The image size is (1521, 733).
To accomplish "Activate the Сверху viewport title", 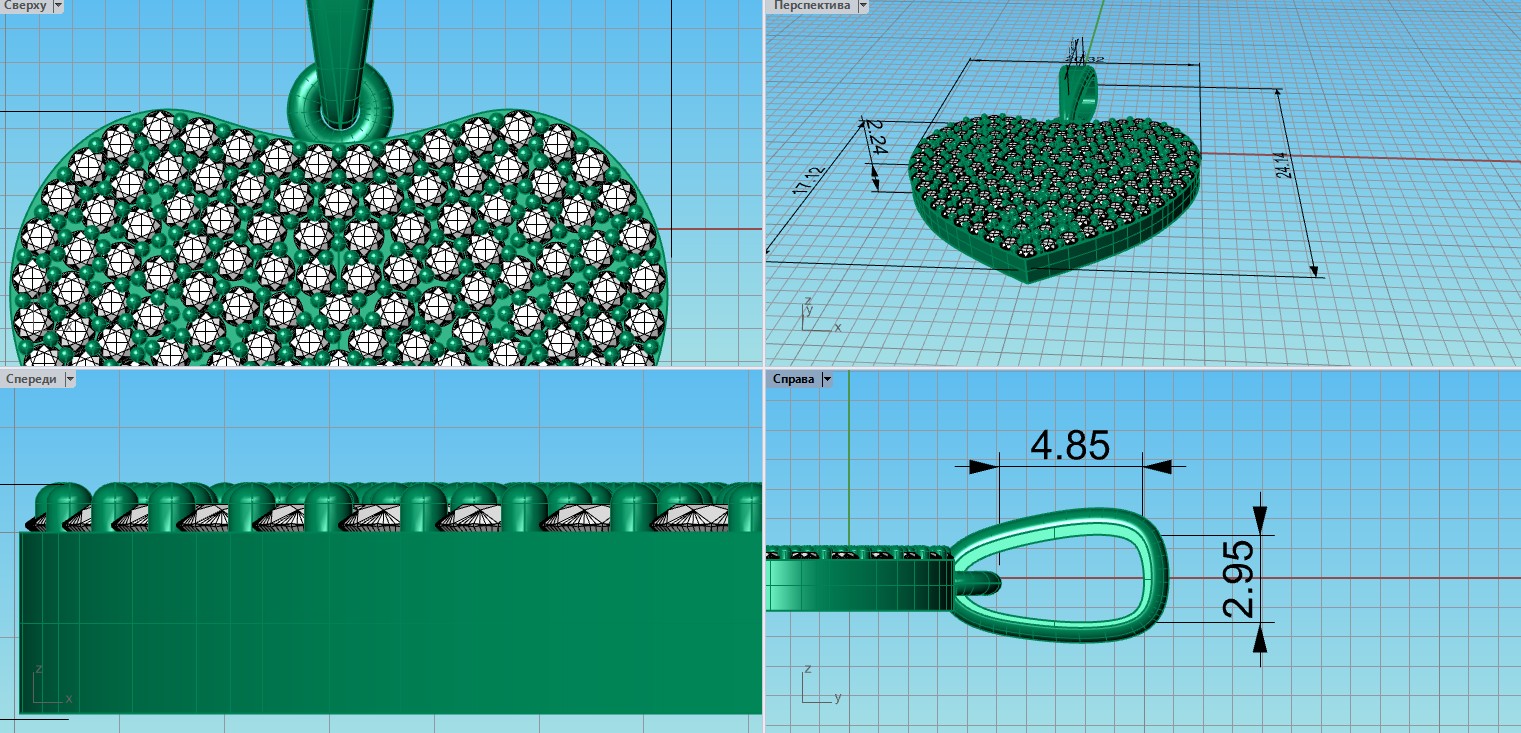I will pos(25,6).
